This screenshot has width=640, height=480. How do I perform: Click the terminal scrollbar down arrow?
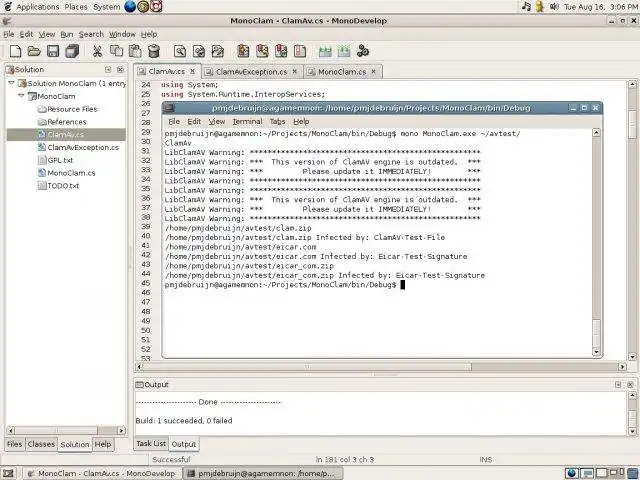596,352
